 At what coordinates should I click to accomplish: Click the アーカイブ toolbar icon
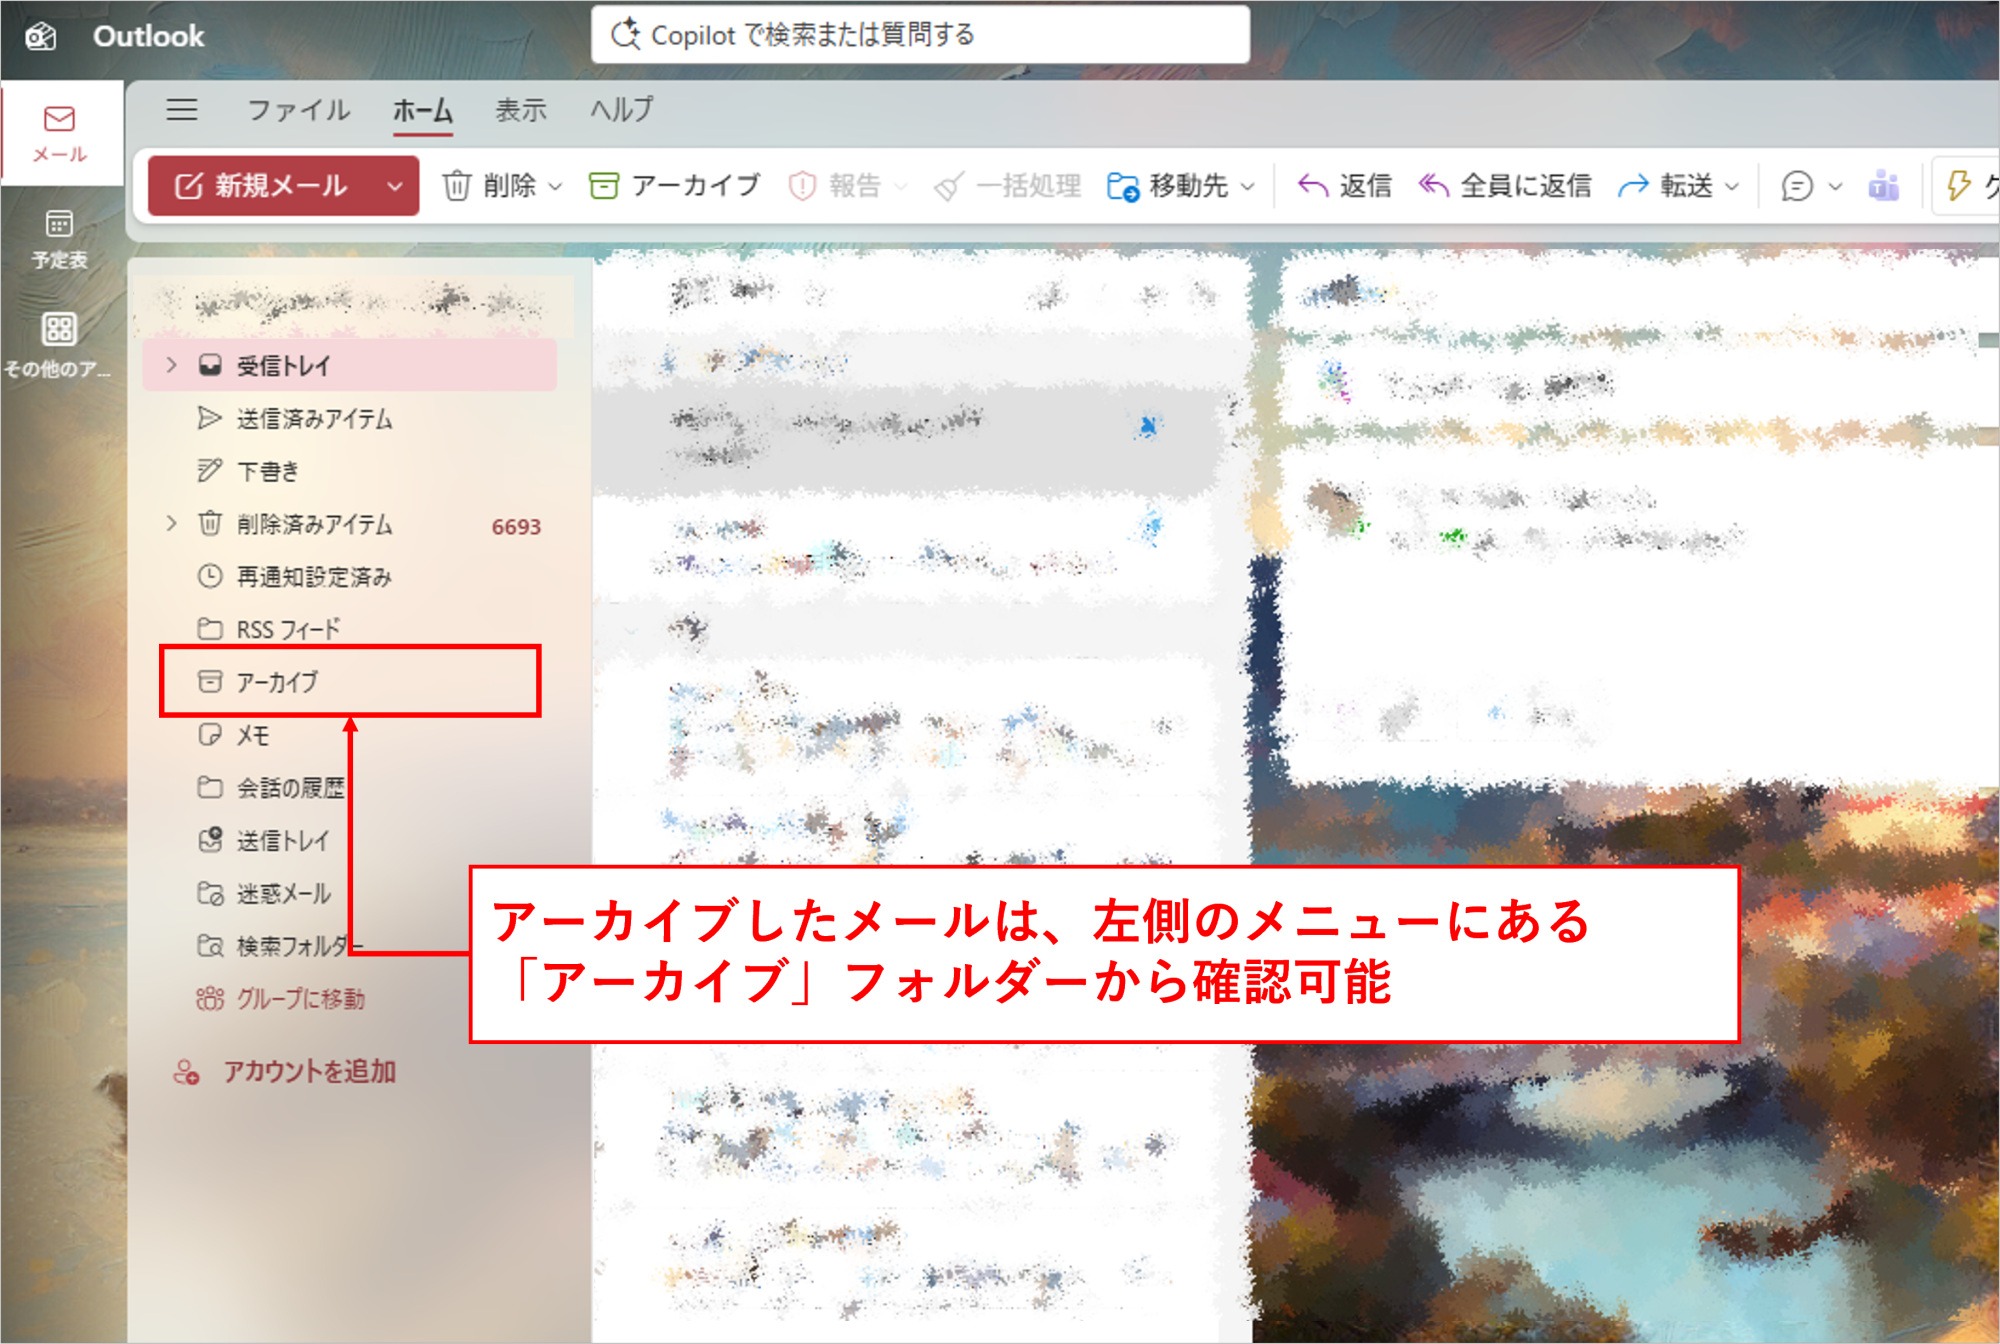click(x=604, y=185)
